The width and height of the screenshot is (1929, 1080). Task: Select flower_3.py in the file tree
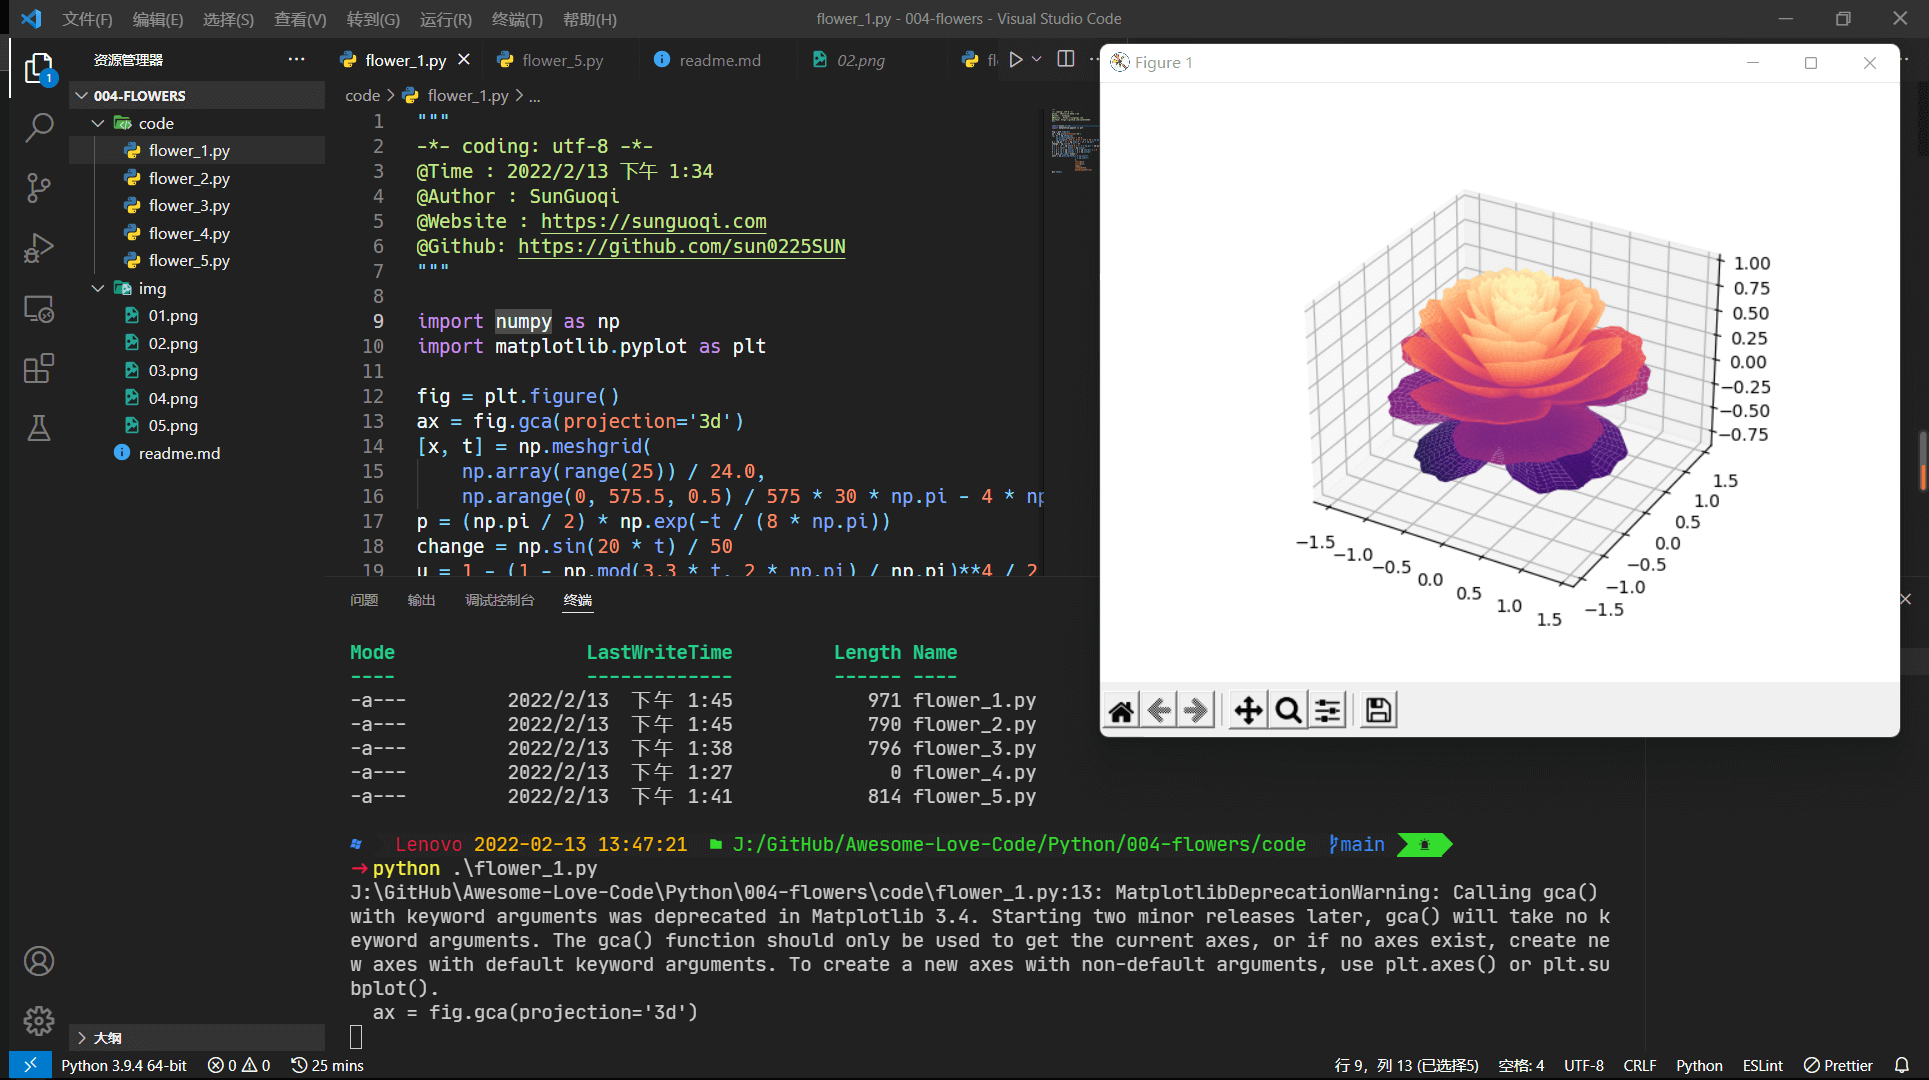tap(197, 205)
